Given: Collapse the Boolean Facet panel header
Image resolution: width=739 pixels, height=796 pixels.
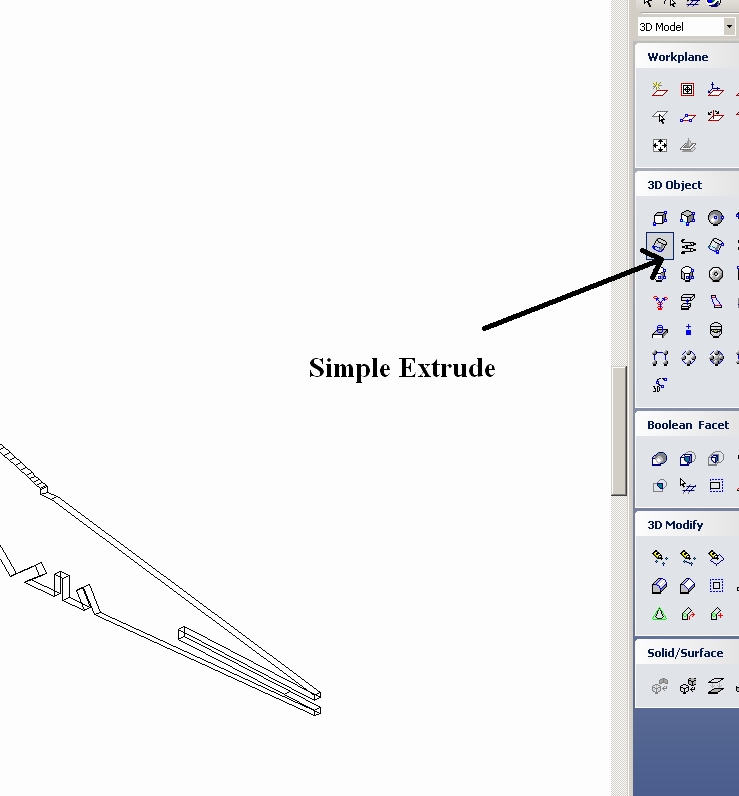Looking at the screenshot, I should (x=688, y=425).
